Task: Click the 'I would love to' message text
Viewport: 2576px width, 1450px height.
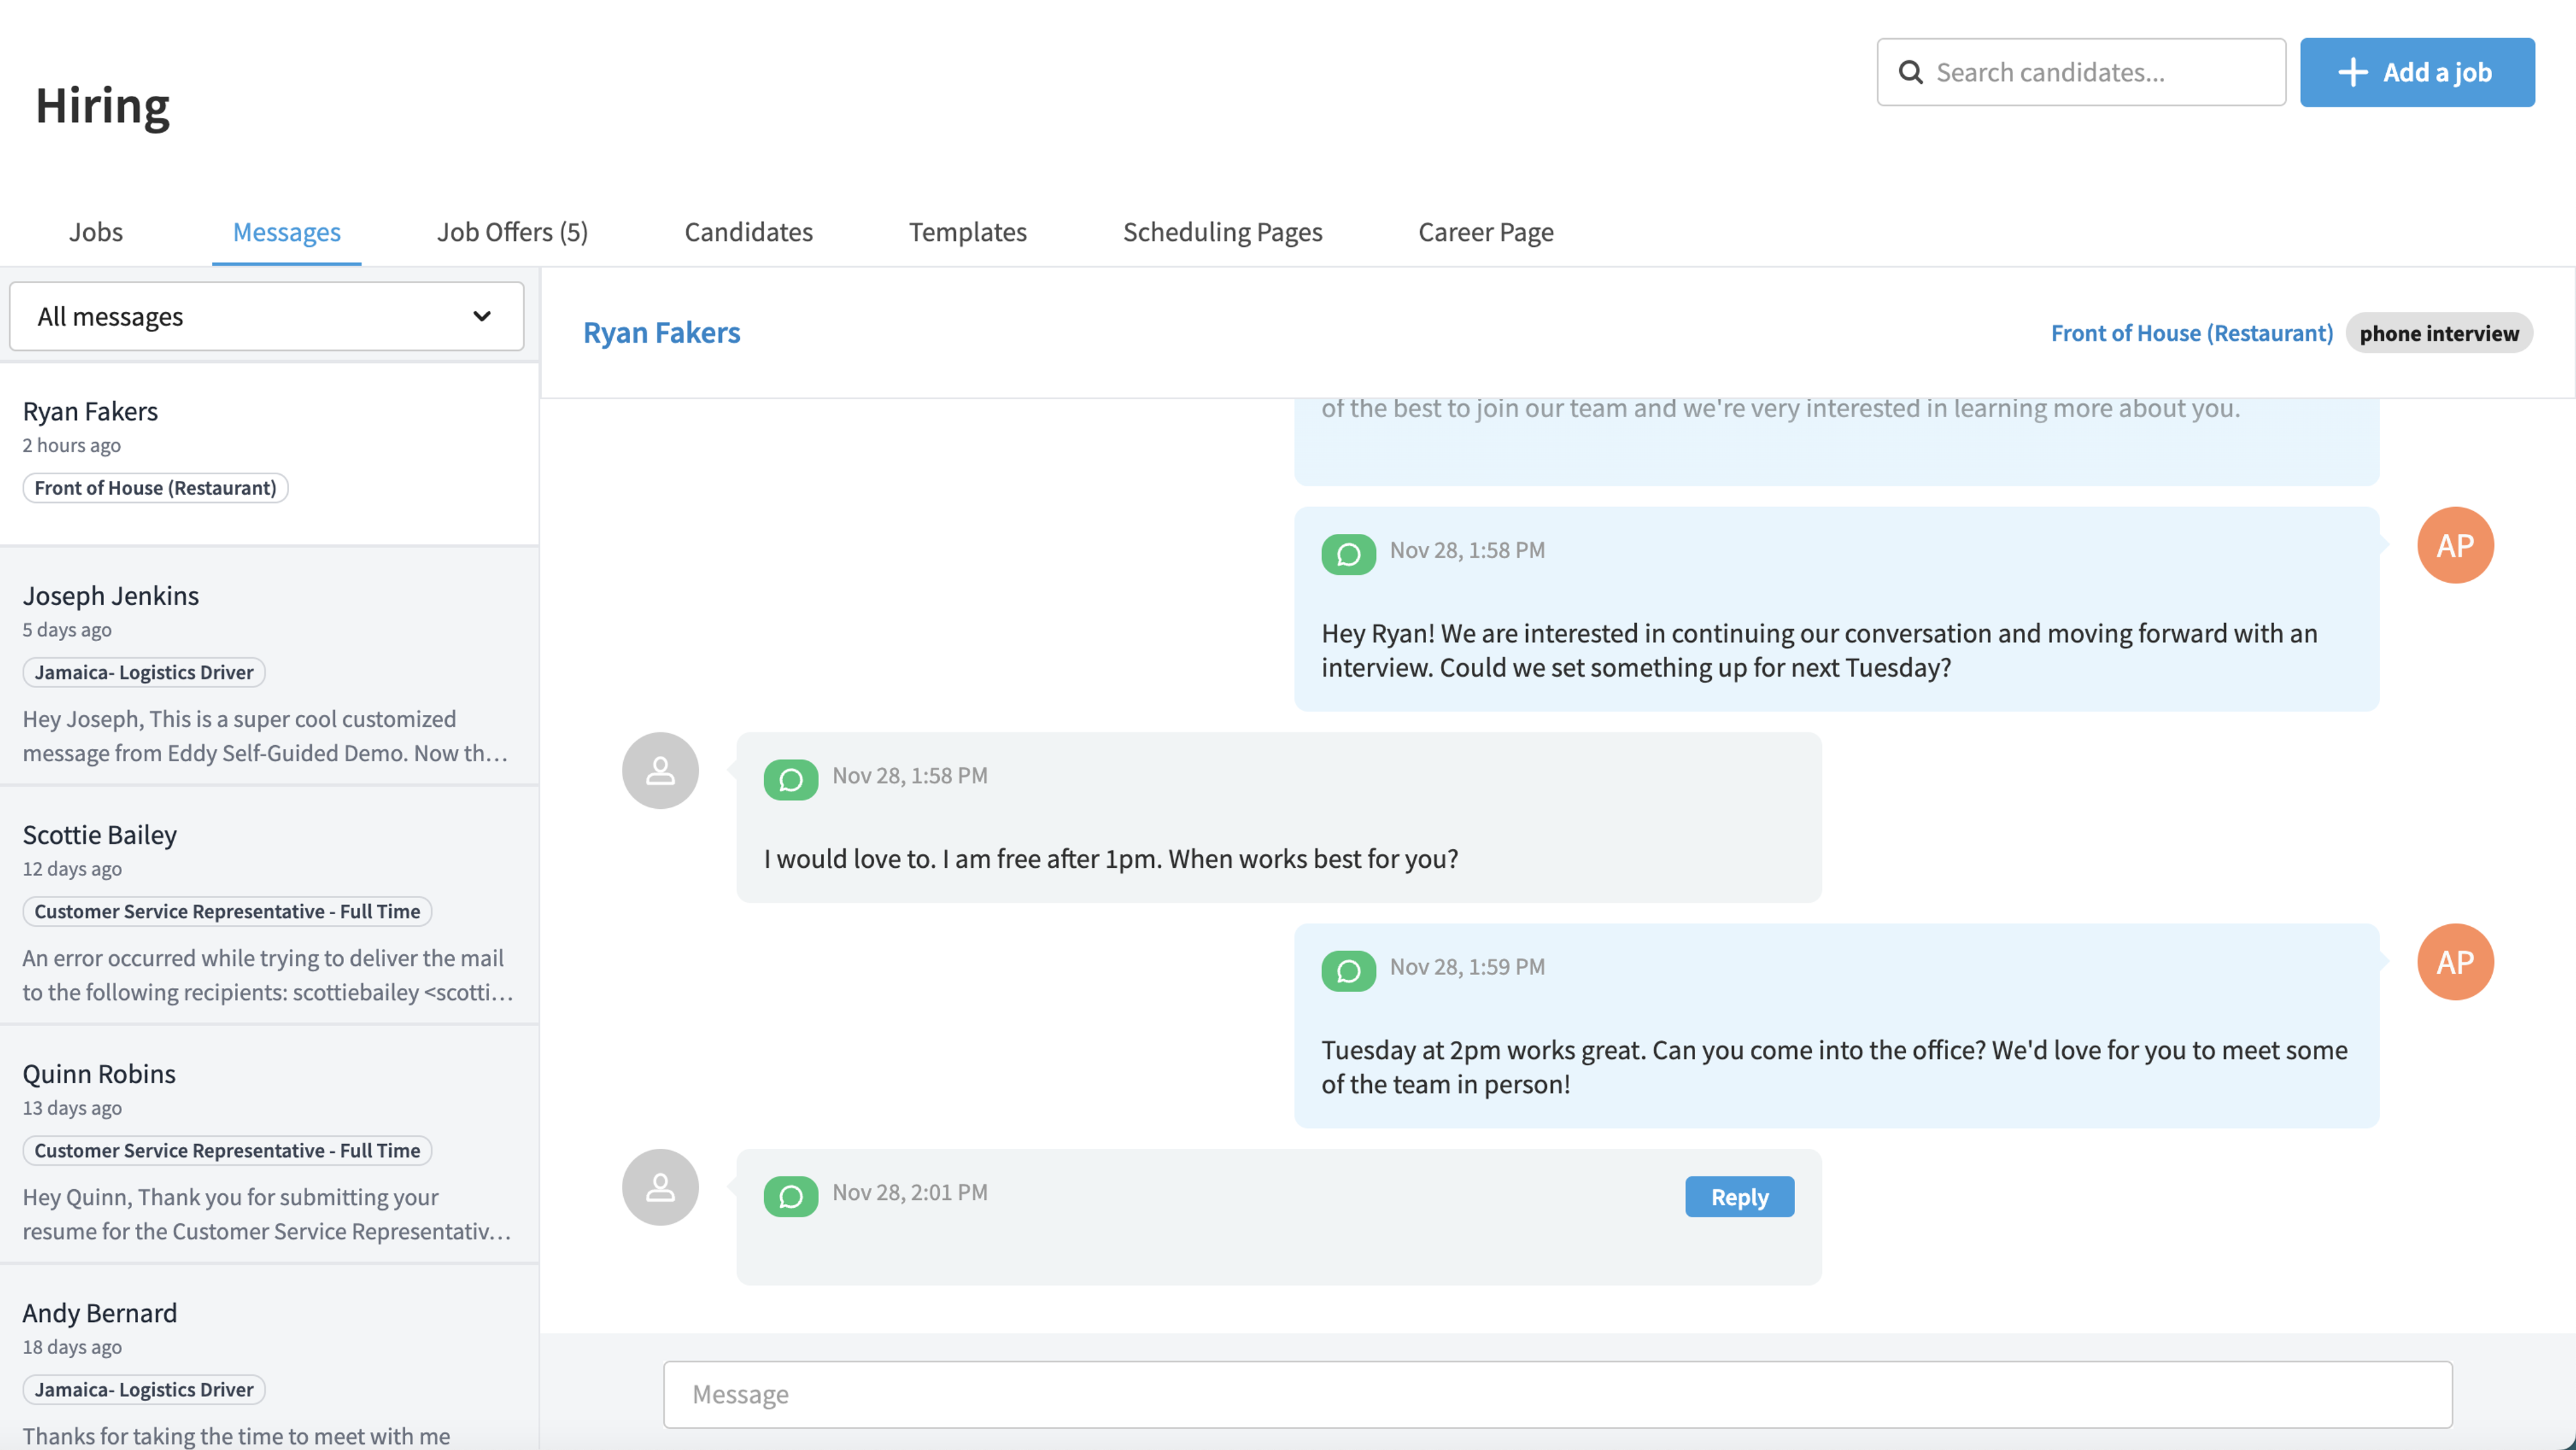Action: [1110, 858]
